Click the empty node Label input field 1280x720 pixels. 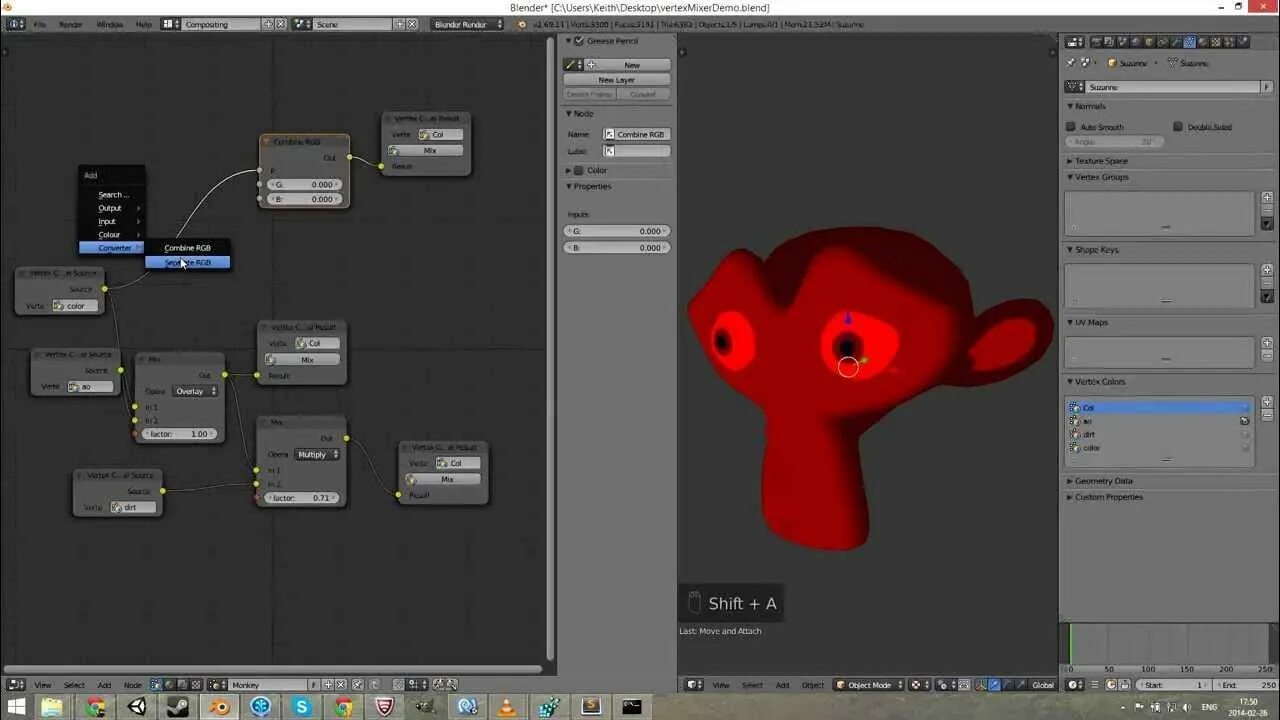(637, 151)
